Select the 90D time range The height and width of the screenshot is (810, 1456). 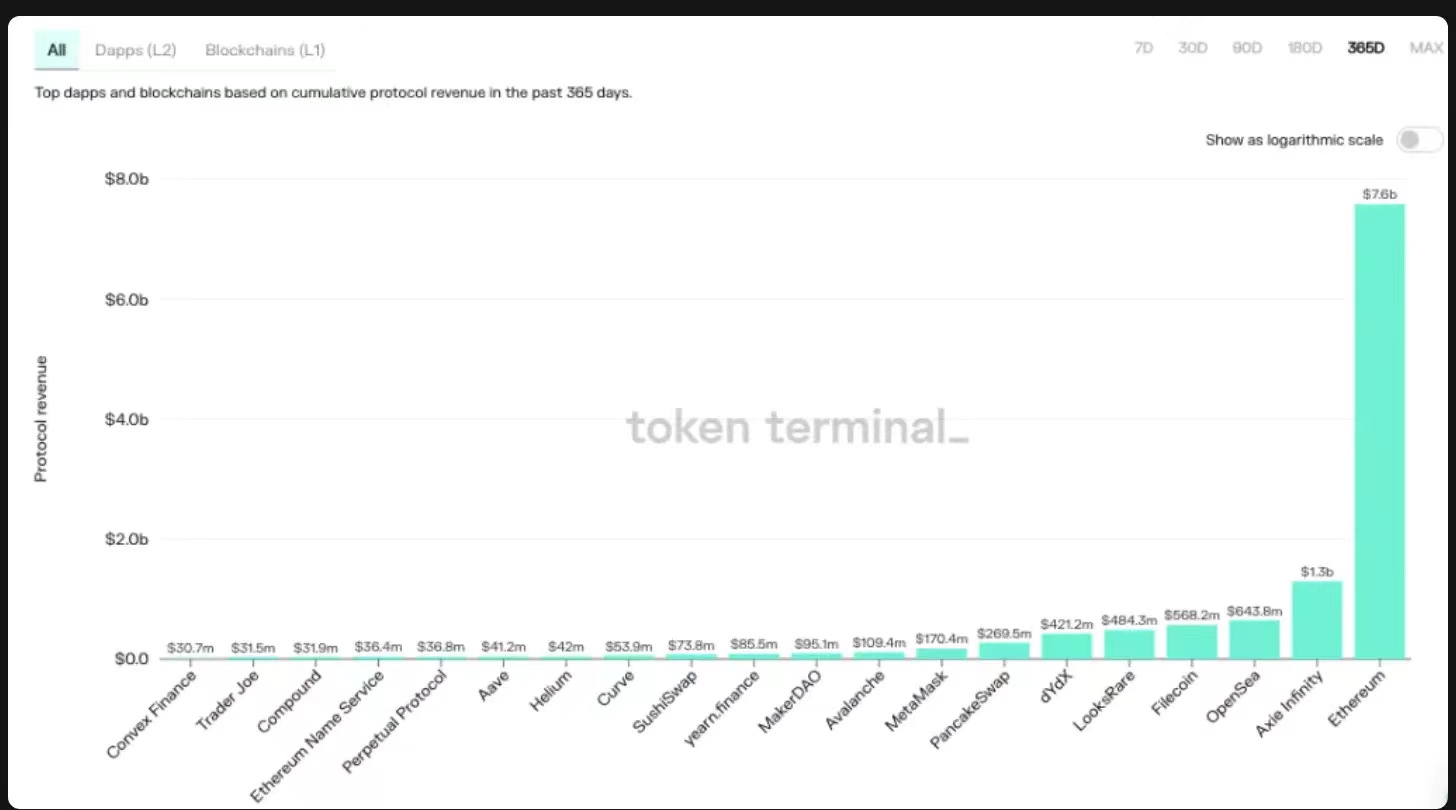pos(1247,48)
